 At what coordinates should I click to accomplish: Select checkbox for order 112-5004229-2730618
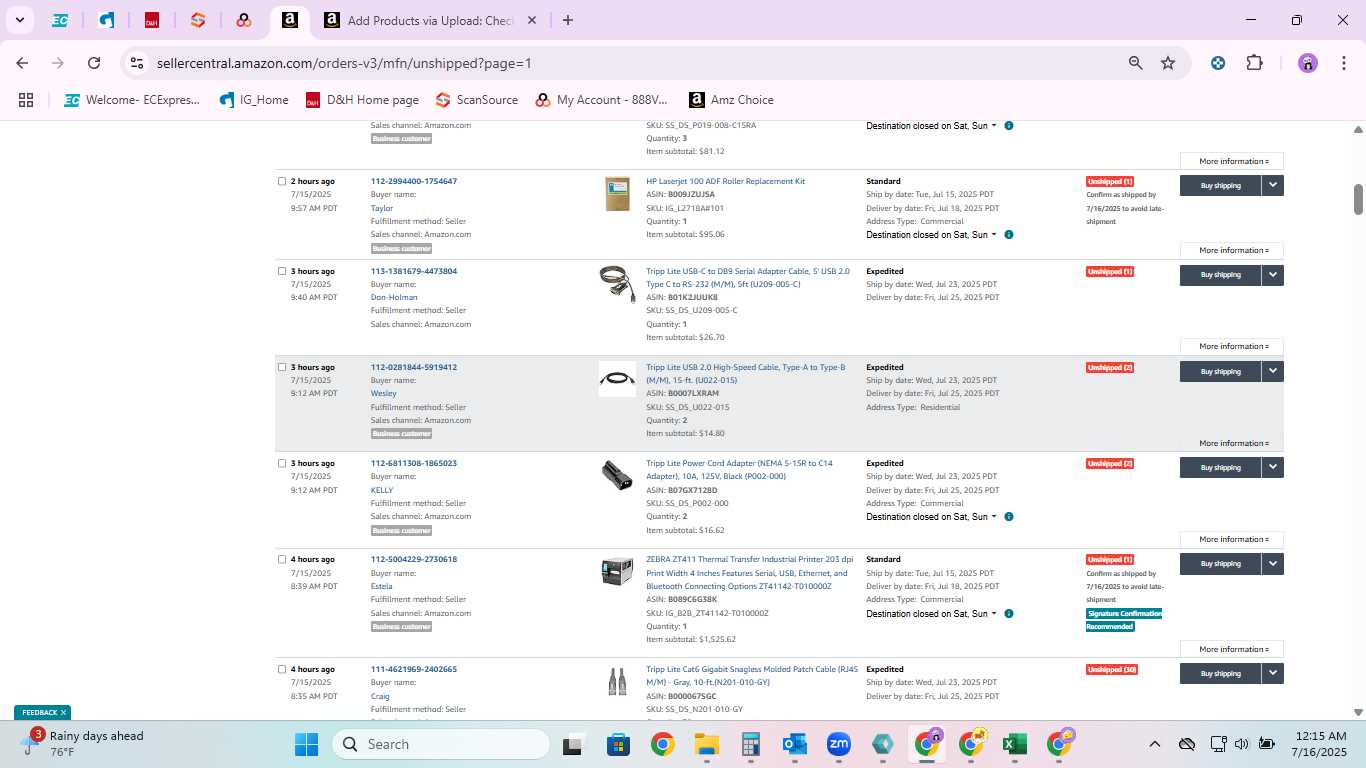pyautogui.click(x=282, y=559)
